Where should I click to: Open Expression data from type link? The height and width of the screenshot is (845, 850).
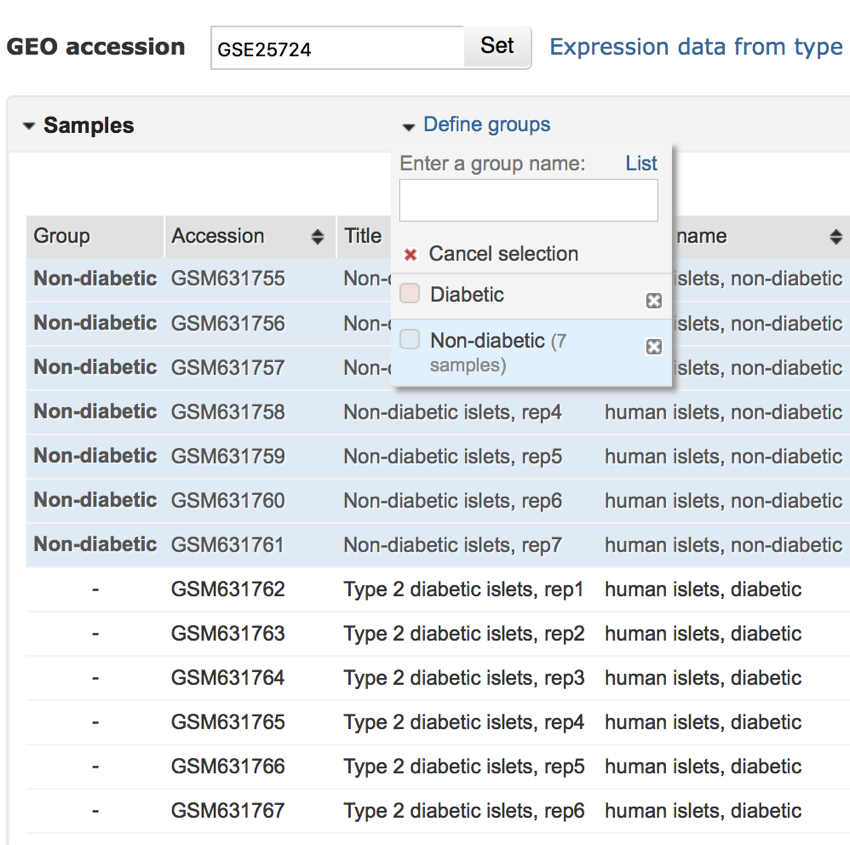pos(696,47)
